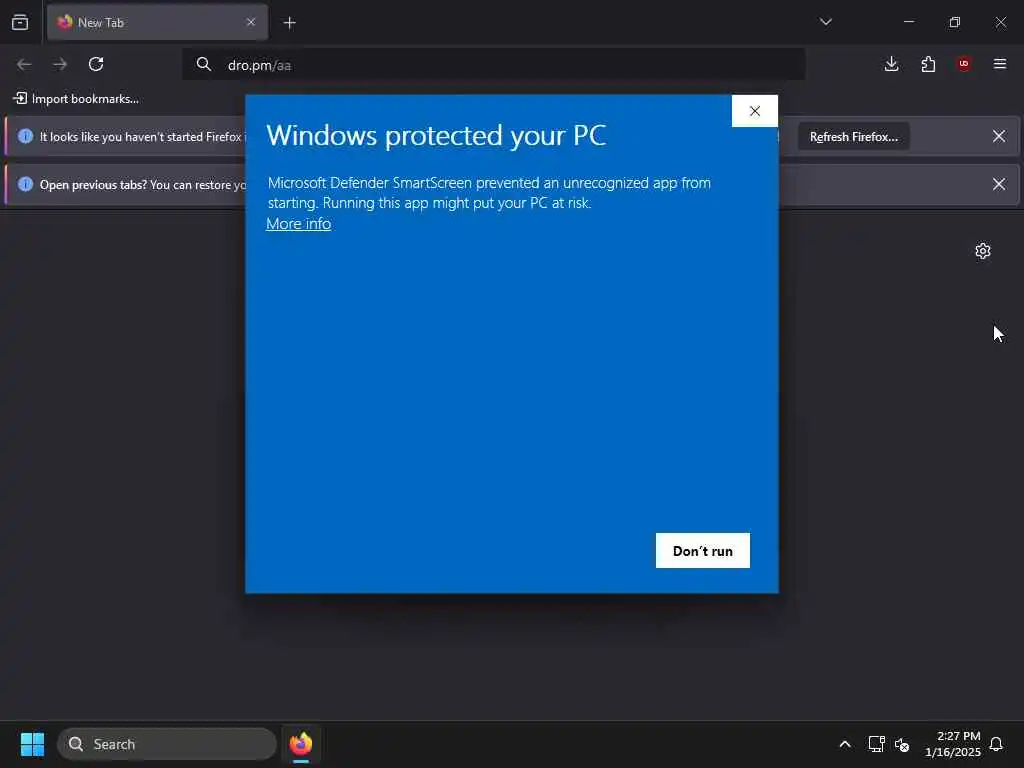1024x768 pixels.
Task: Close the New Tab tab
Action: (x=251, y=22)
